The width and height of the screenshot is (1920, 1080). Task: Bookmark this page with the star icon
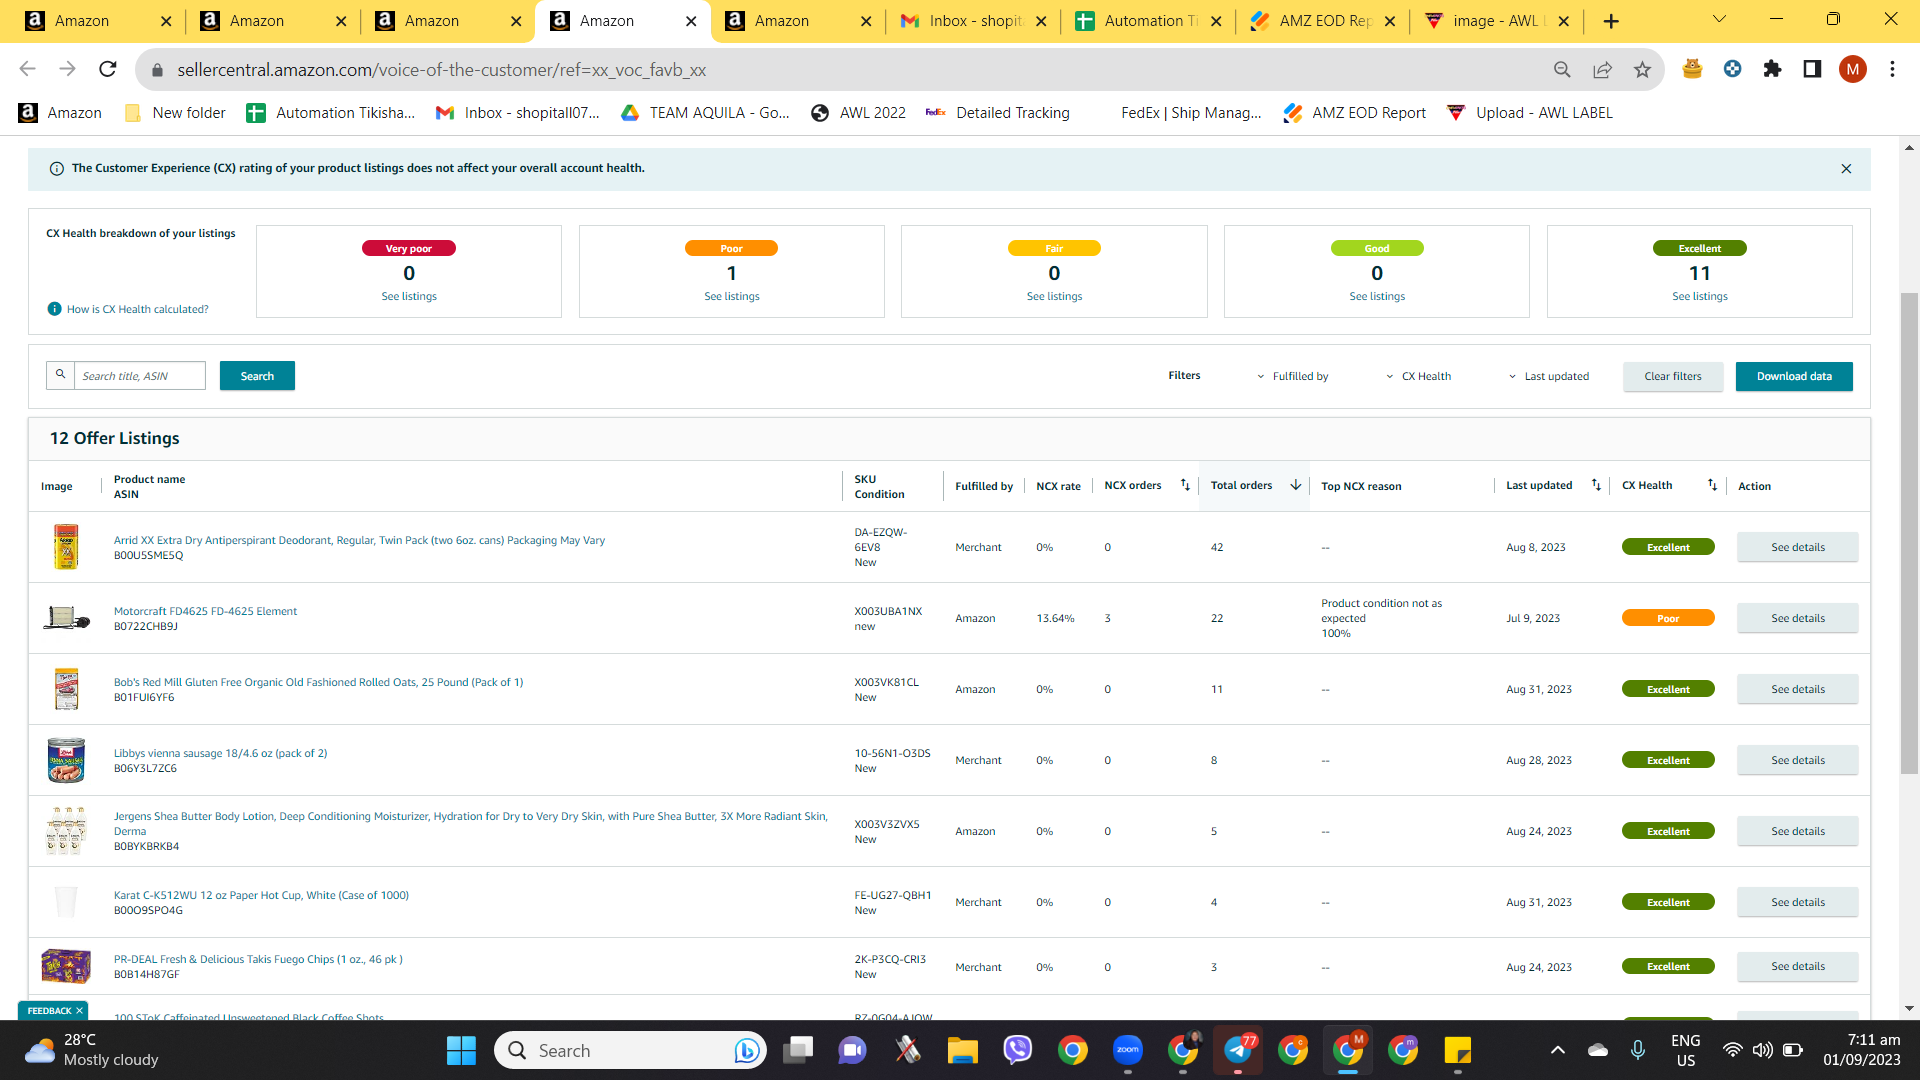pyautogui.click(x=1642, y=69)
